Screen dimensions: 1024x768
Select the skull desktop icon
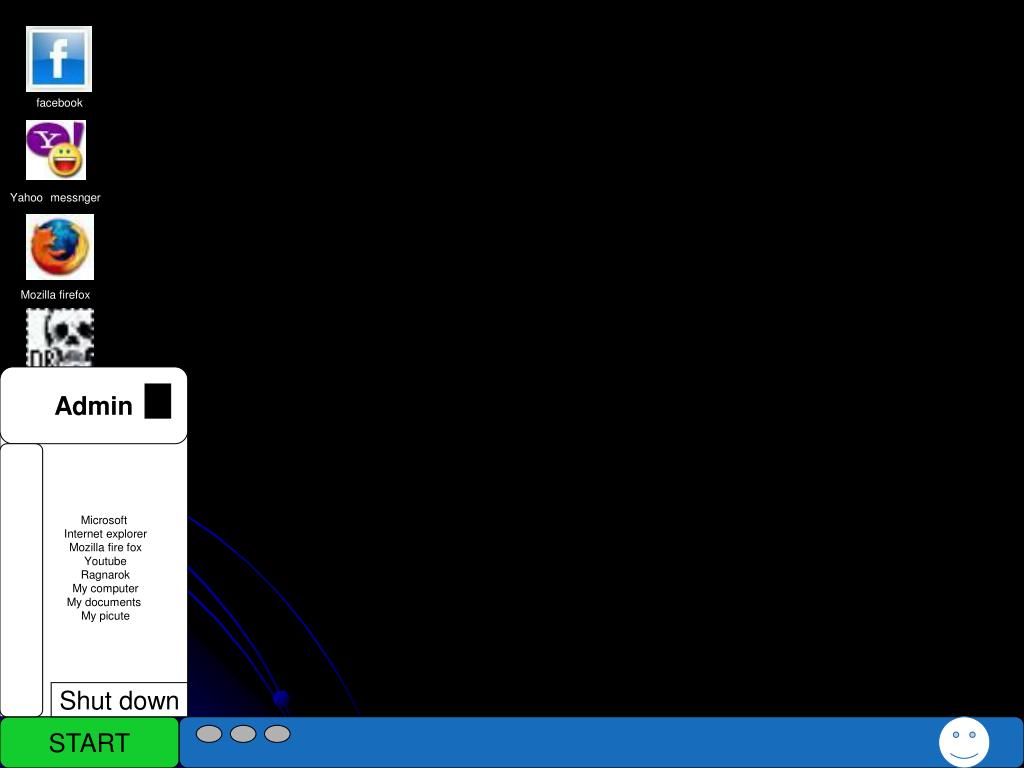coord(59,338)
